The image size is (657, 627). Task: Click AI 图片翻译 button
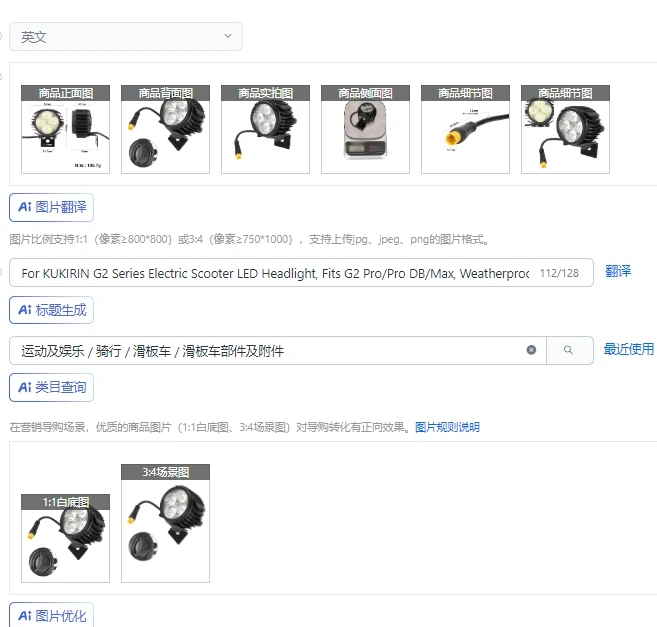(52, 207)
